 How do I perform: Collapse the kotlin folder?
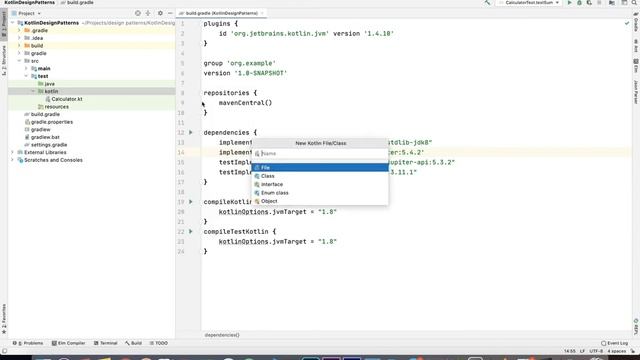pos(33,91)
